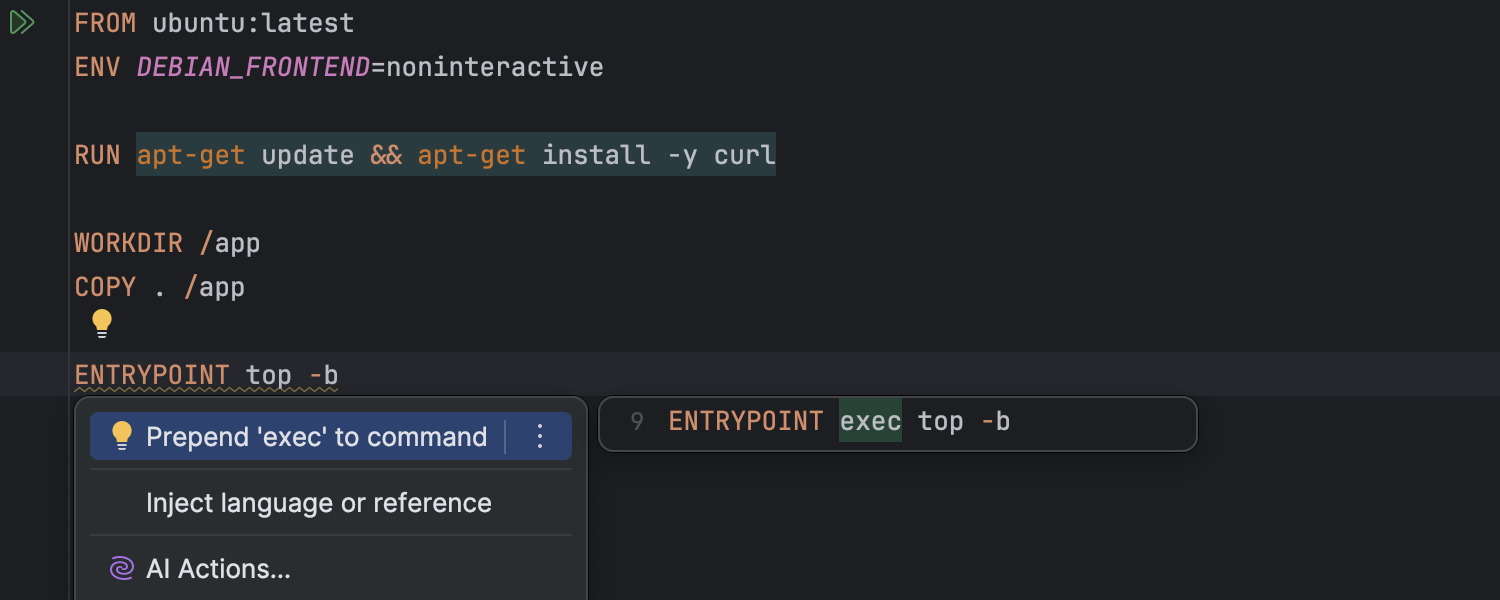Click the yellow lightbulb above the ENTRYPOINT line

[x=102, y=323]
